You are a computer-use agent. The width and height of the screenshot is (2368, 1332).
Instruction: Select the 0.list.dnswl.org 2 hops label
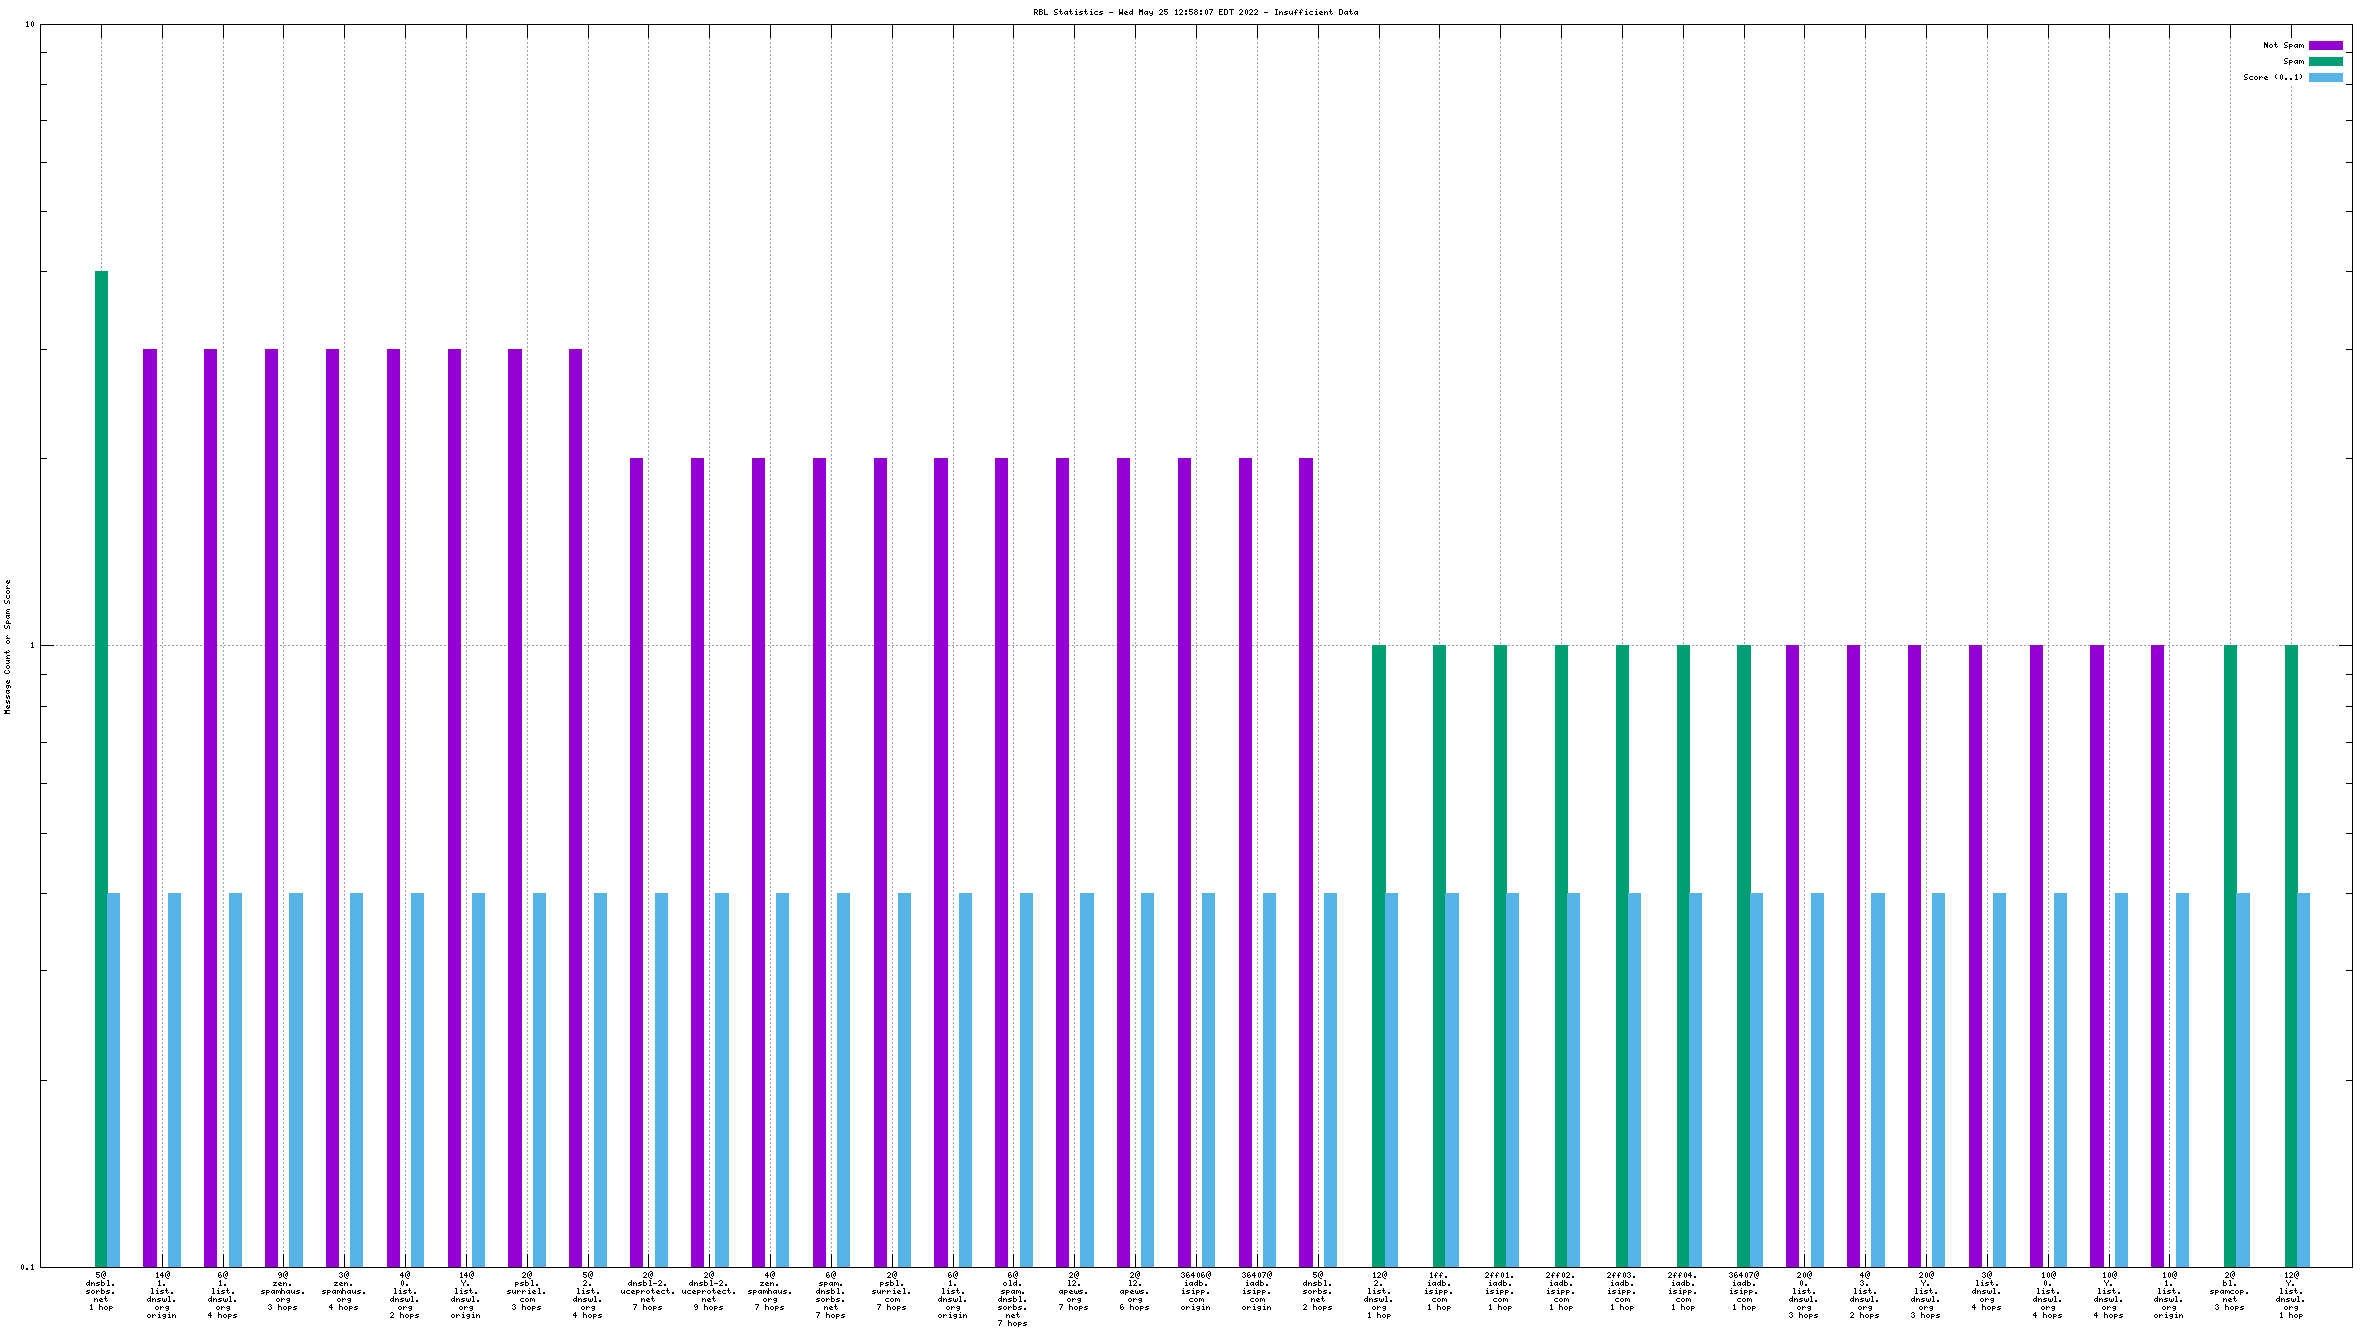405,1295
